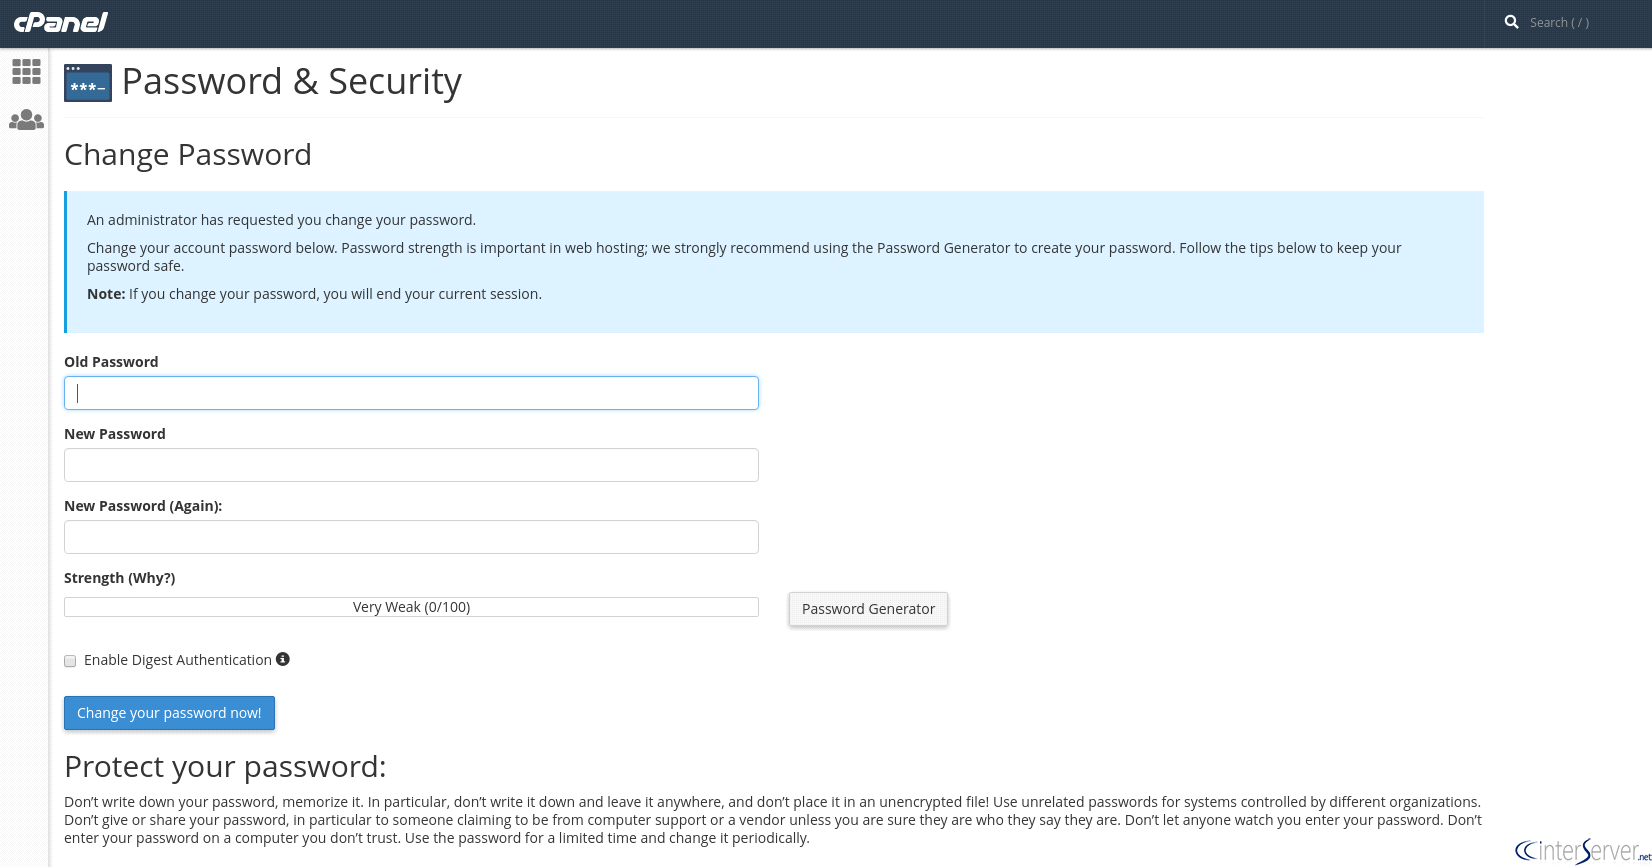Show Digest Authentication info icon
The height and width of the screenshot is (867, 1652).
click(283, 659)
